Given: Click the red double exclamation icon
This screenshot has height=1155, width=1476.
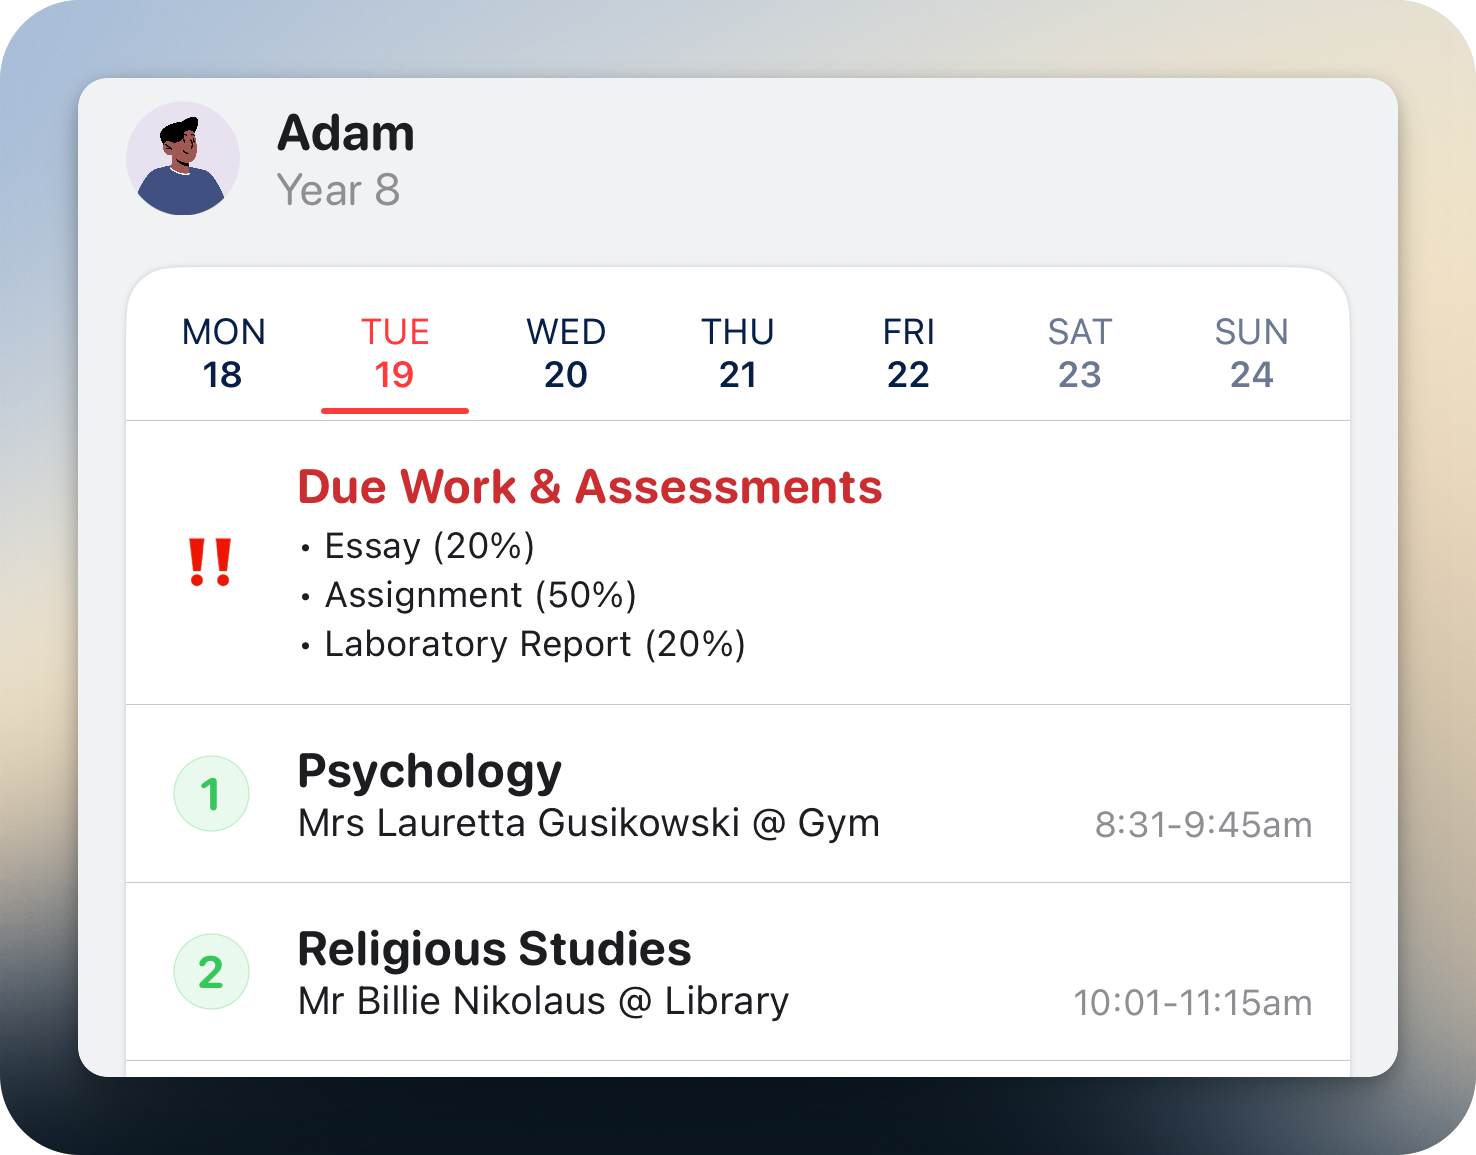Looking at the screenshot, I should point(210,562).
